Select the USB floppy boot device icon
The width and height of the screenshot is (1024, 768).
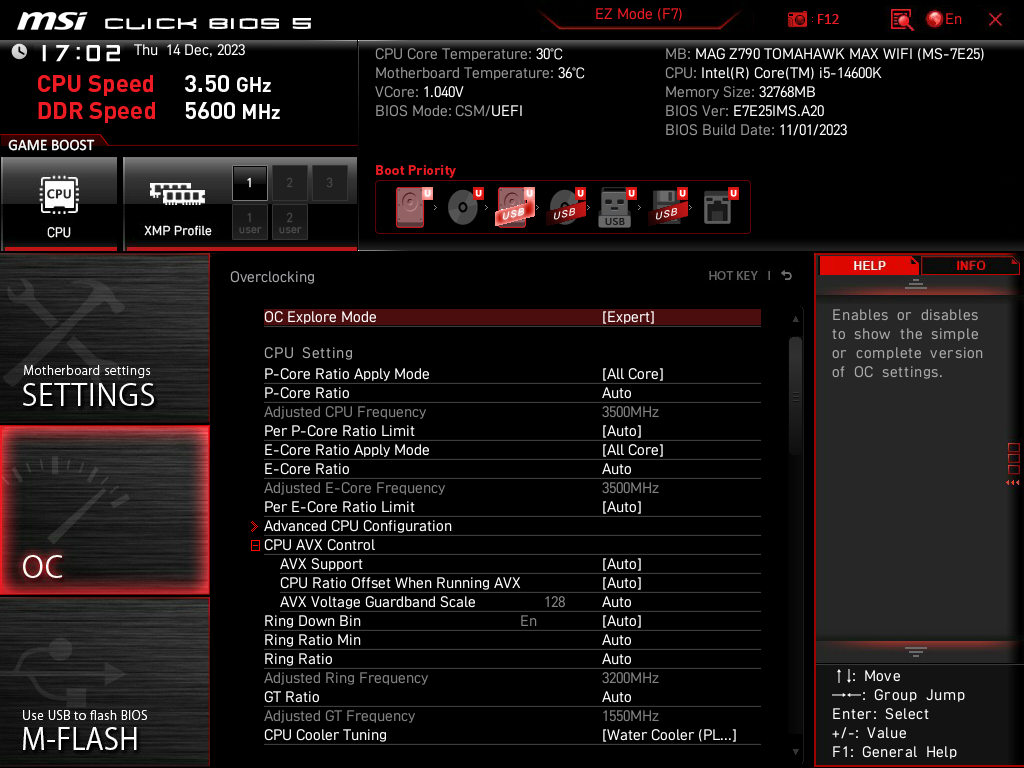tap(667, 207)
